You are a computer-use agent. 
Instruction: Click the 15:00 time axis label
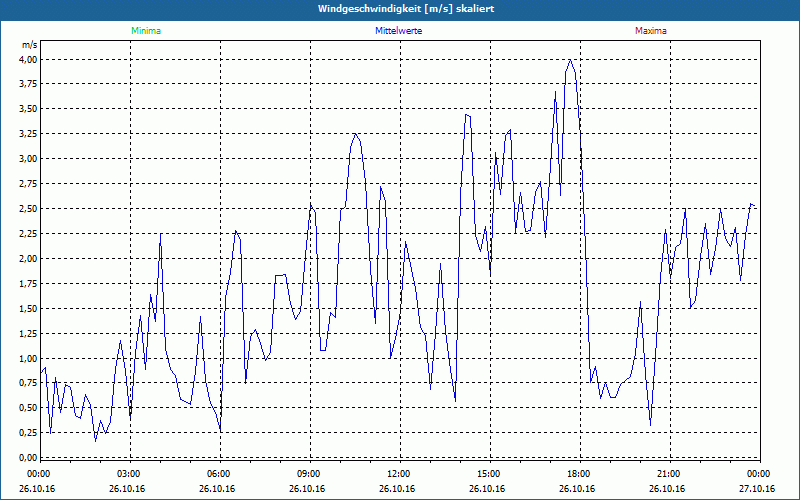point(490,474)
